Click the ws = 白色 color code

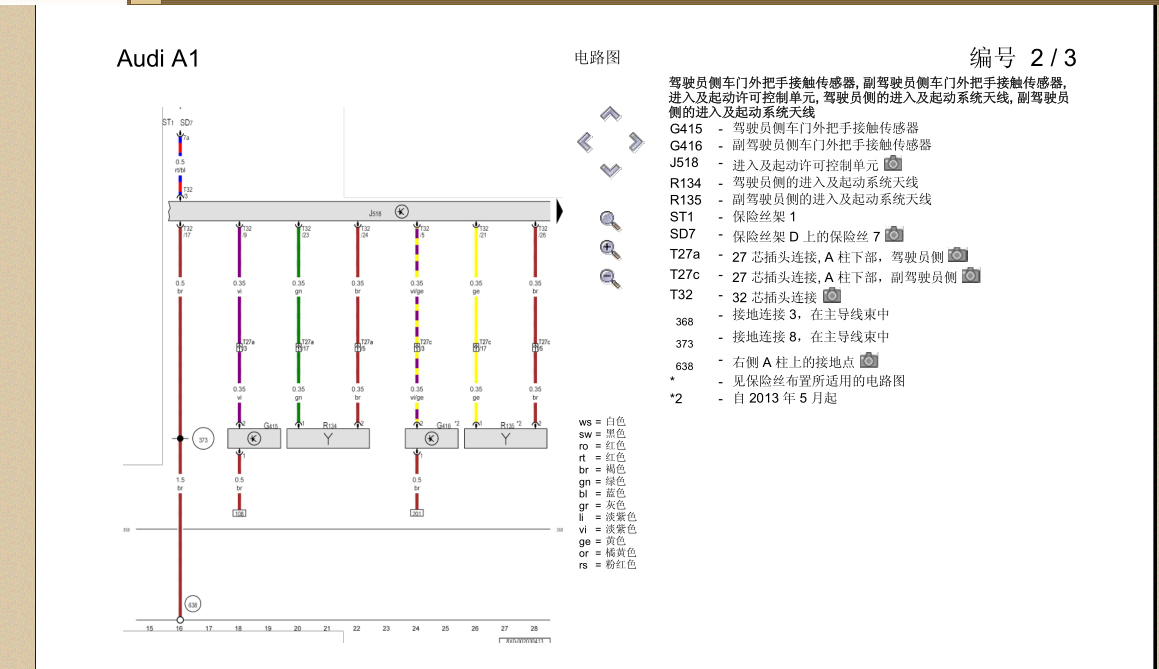coord(602,422)
